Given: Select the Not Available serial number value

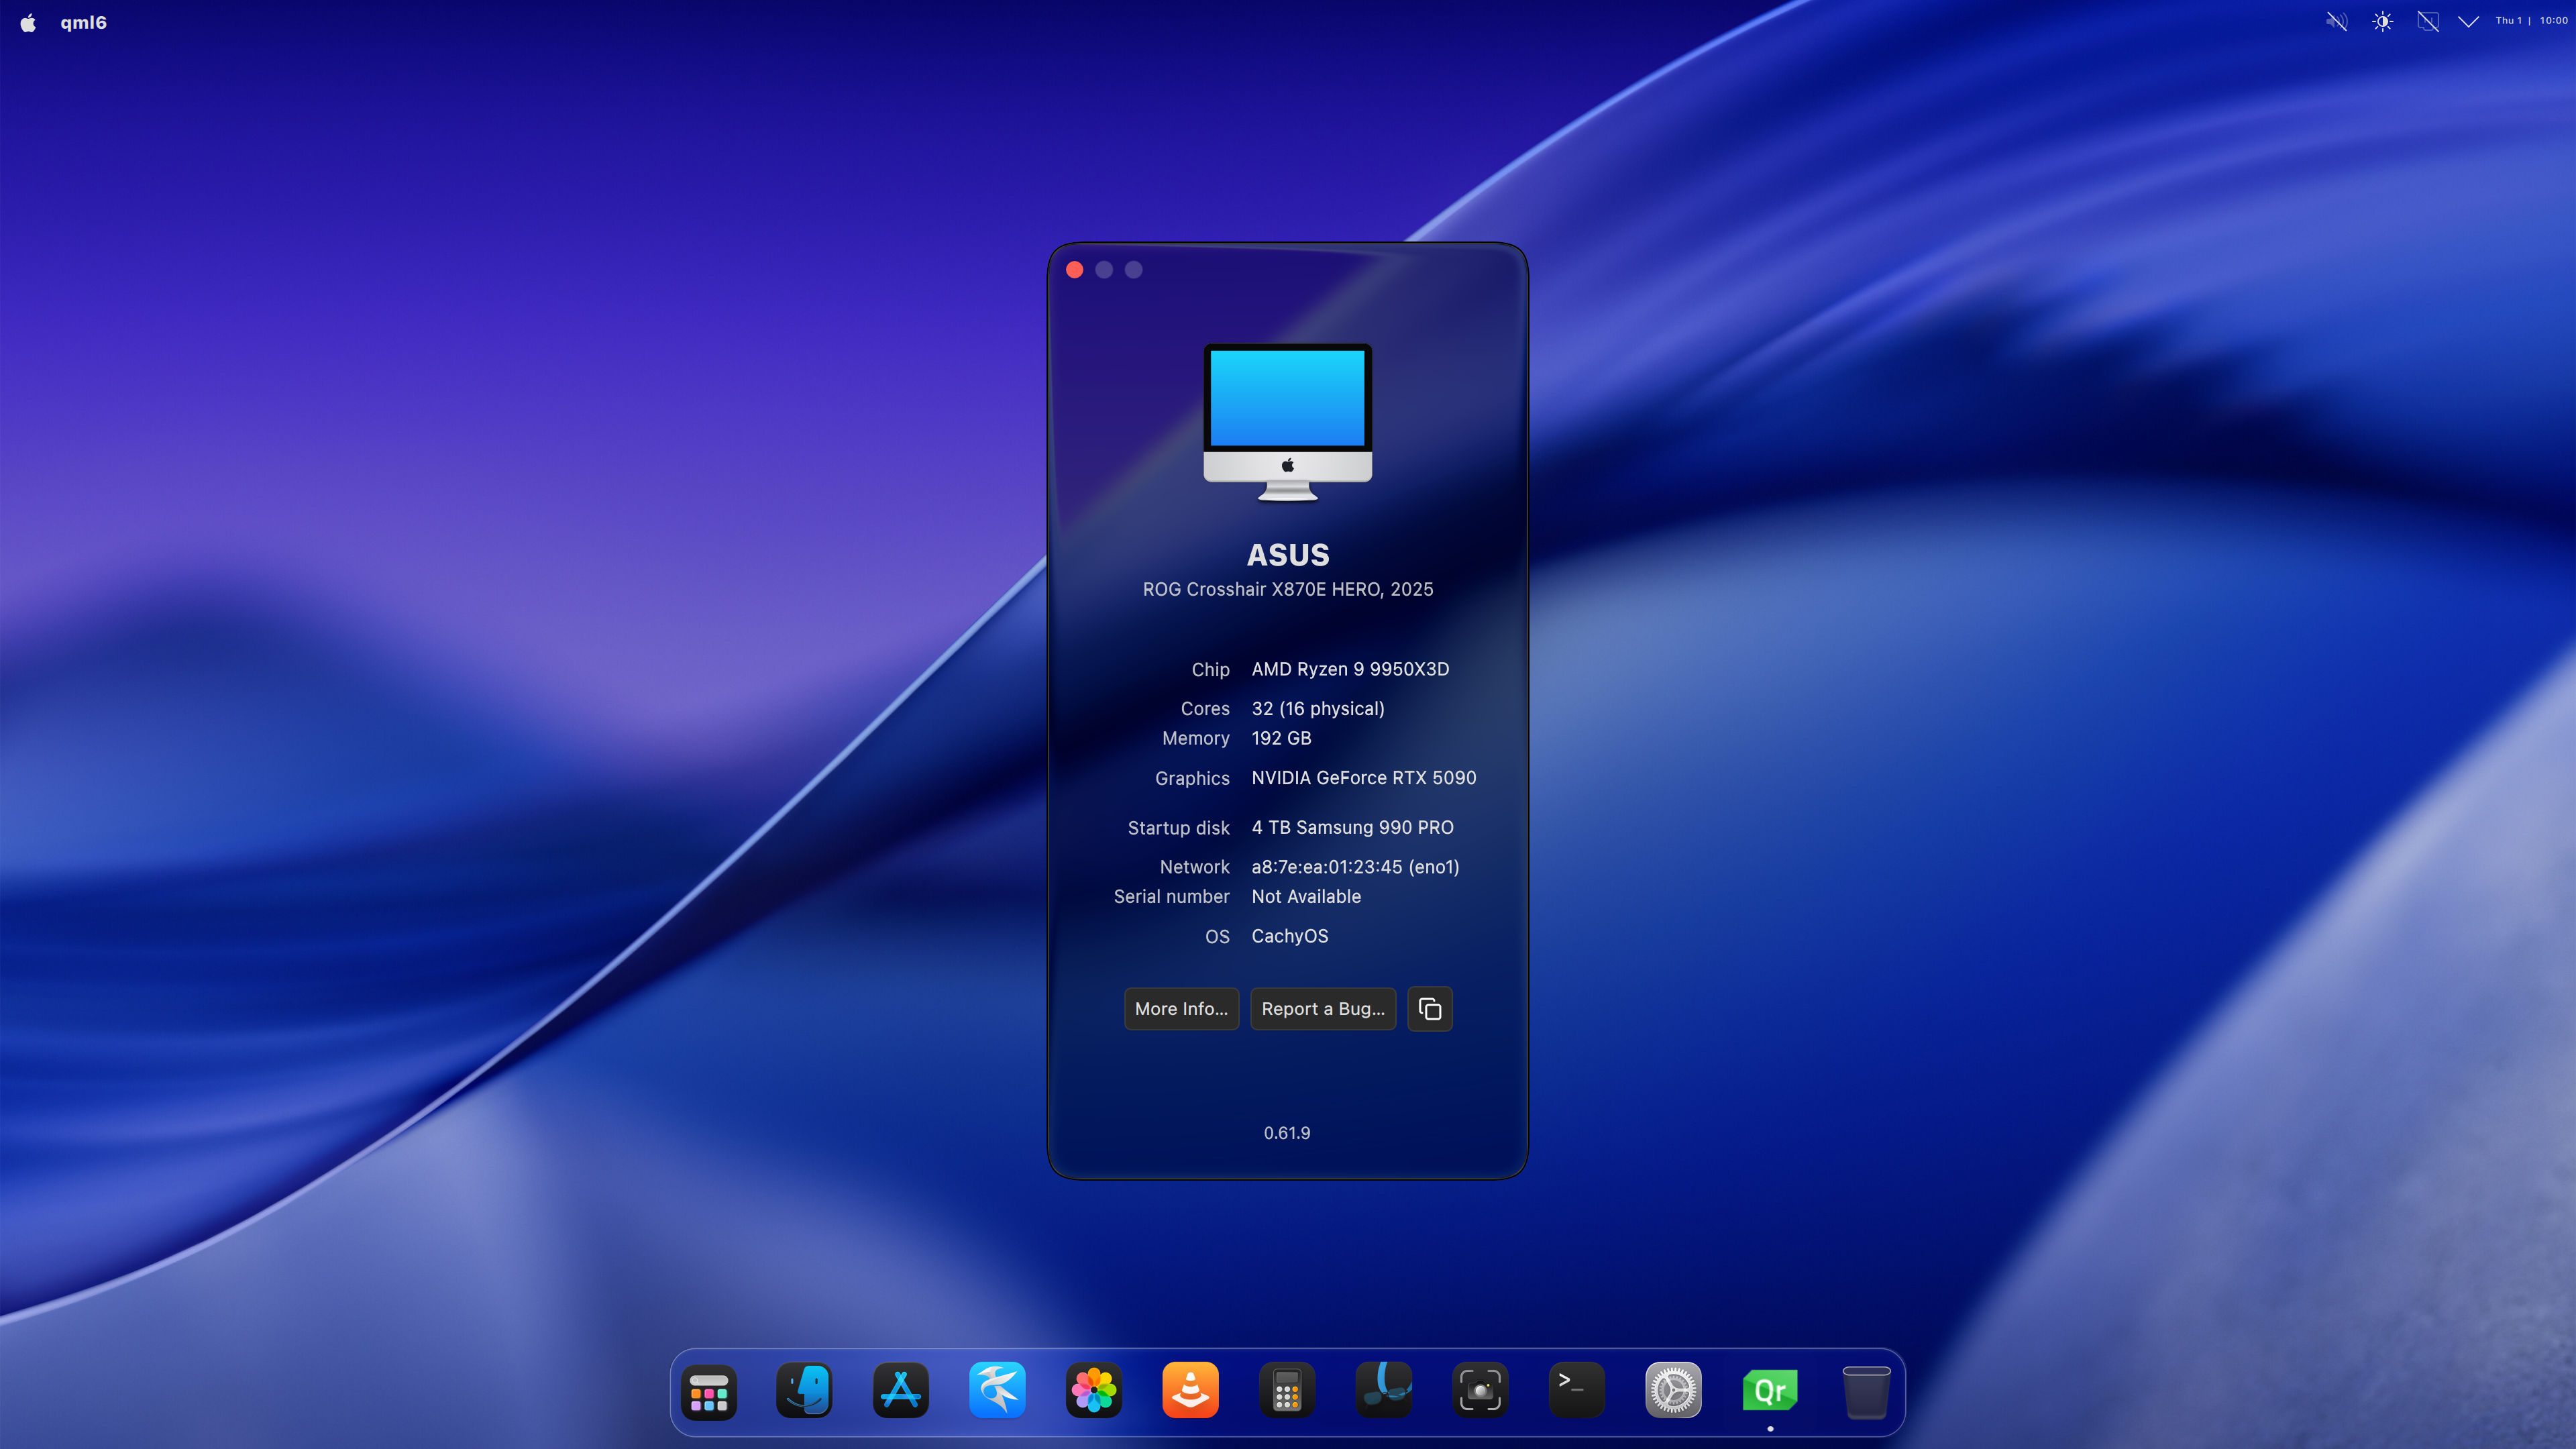Looking at the screenshot, I should coord(1306,897).
